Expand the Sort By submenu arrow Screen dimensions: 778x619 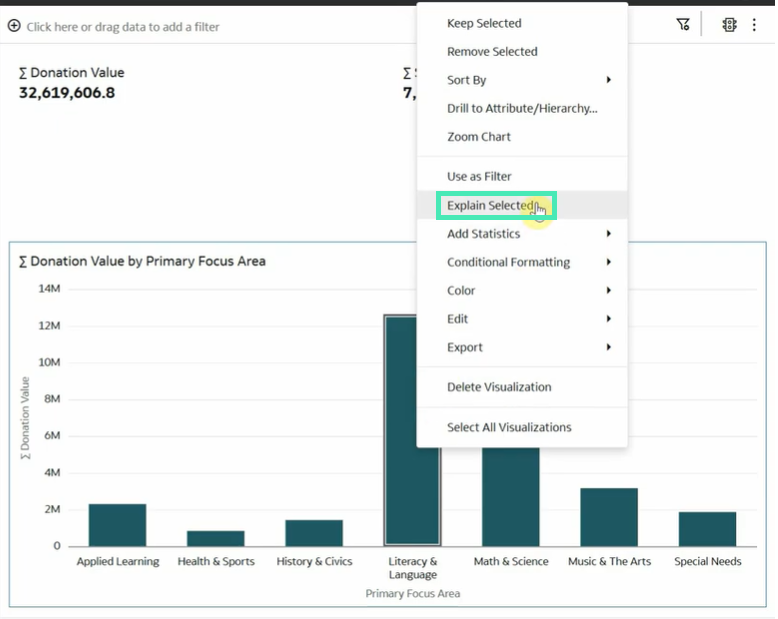[608, 80]
